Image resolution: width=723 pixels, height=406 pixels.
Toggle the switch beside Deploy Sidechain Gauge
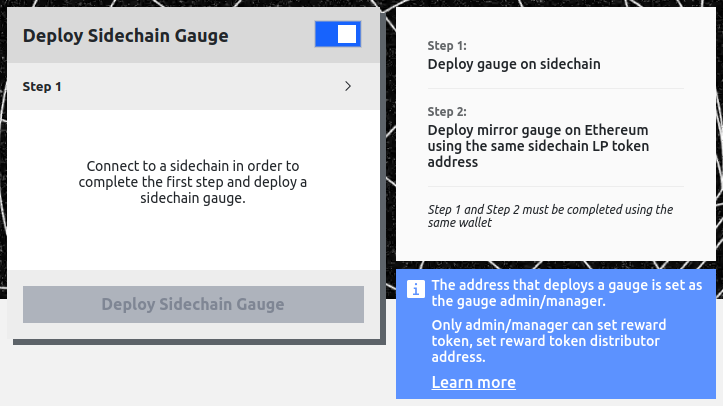[x=337, y=35]
